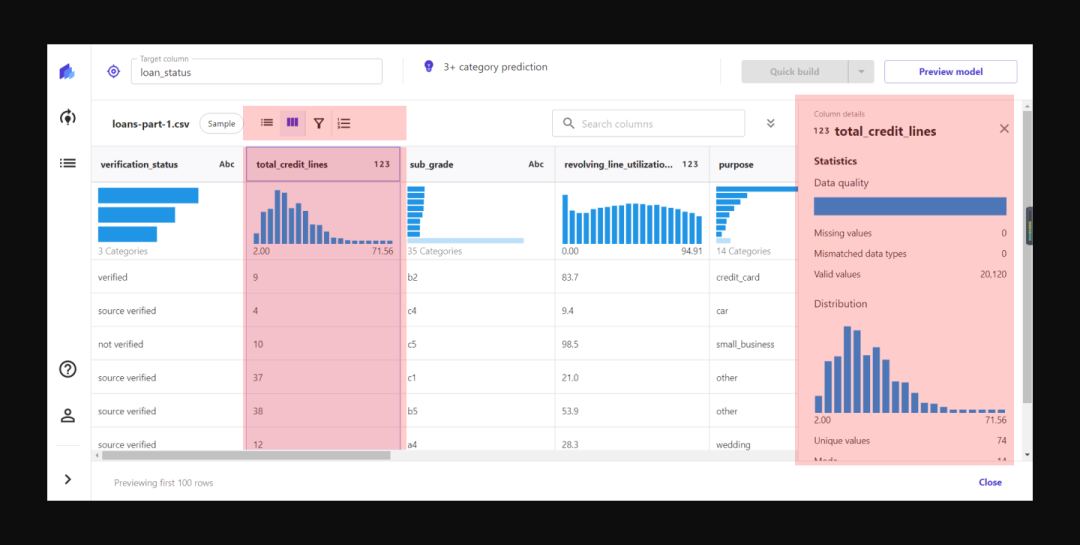
Task: Click the '3+ category prediction' label
Action: (x=495, y=67)
